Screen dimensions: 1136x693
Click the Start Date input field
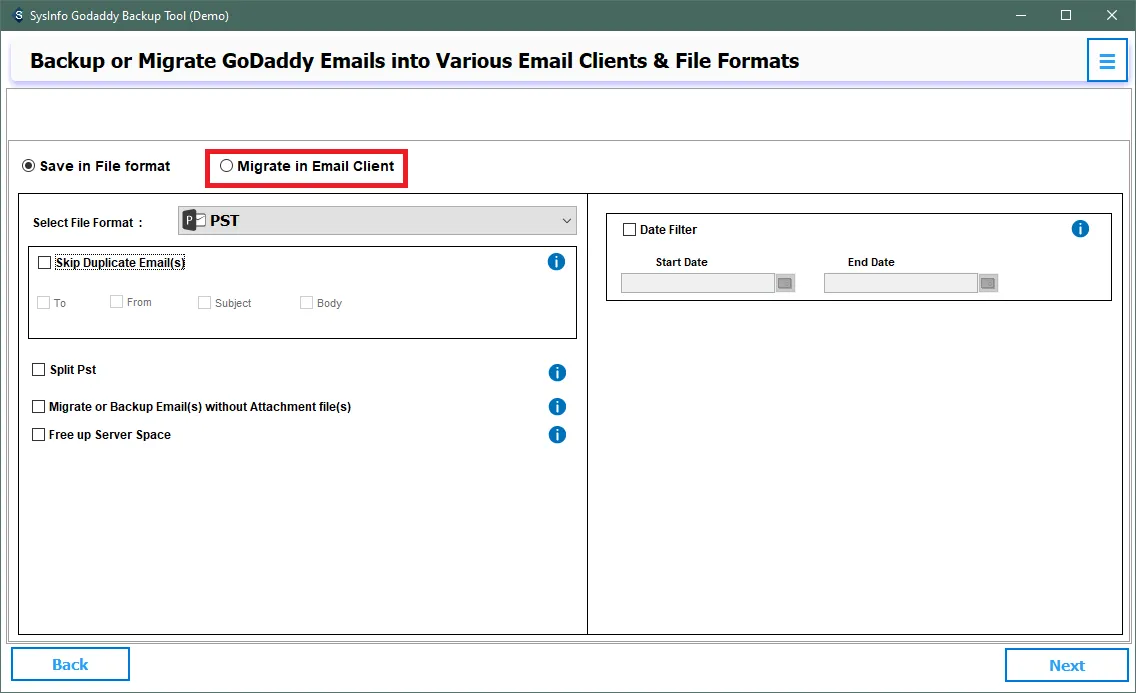click(697, 284)
